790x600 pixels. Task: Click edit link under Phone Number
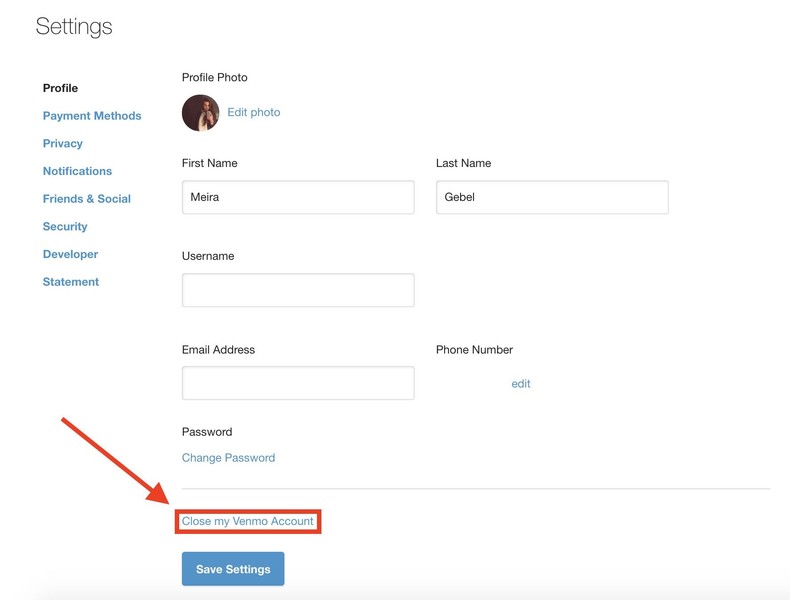coord(521,384)
